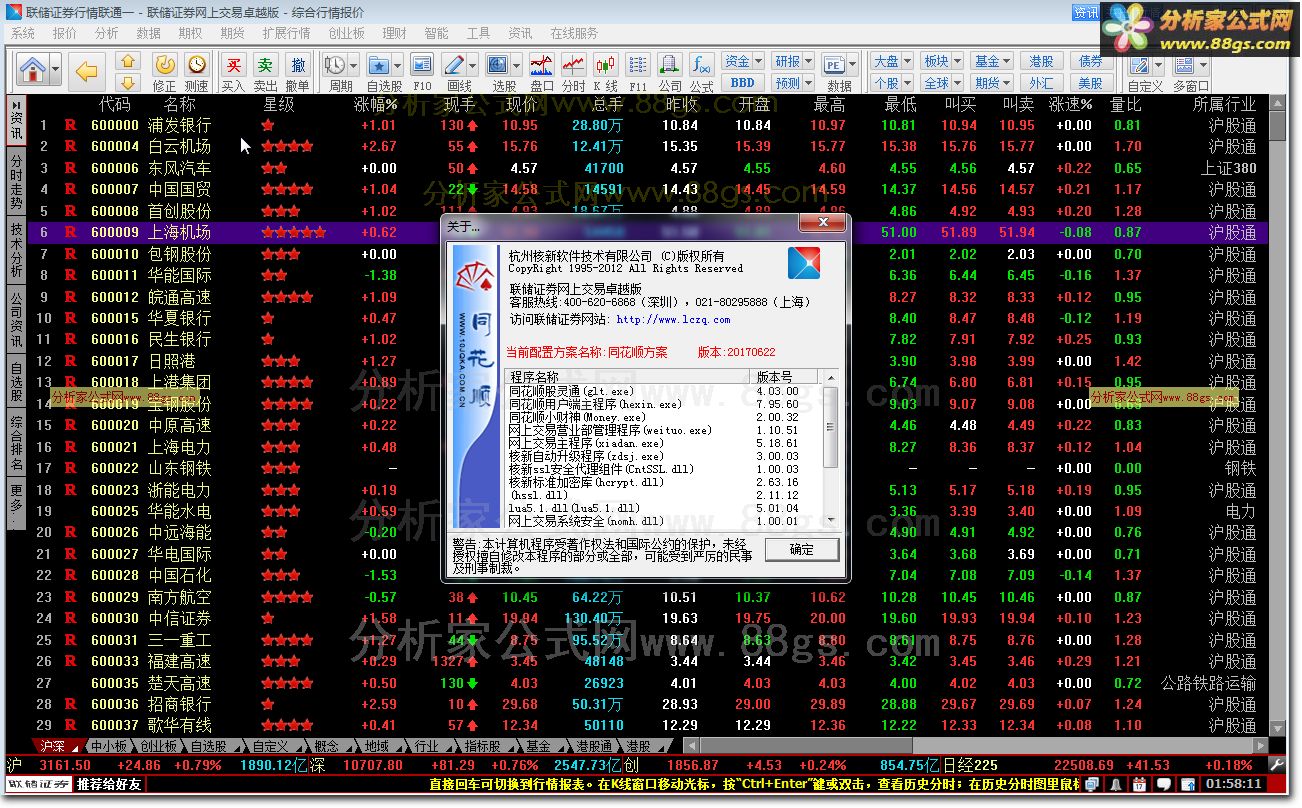
Task: Click the 撤单 cancel order icon
Action: point(298,64)
